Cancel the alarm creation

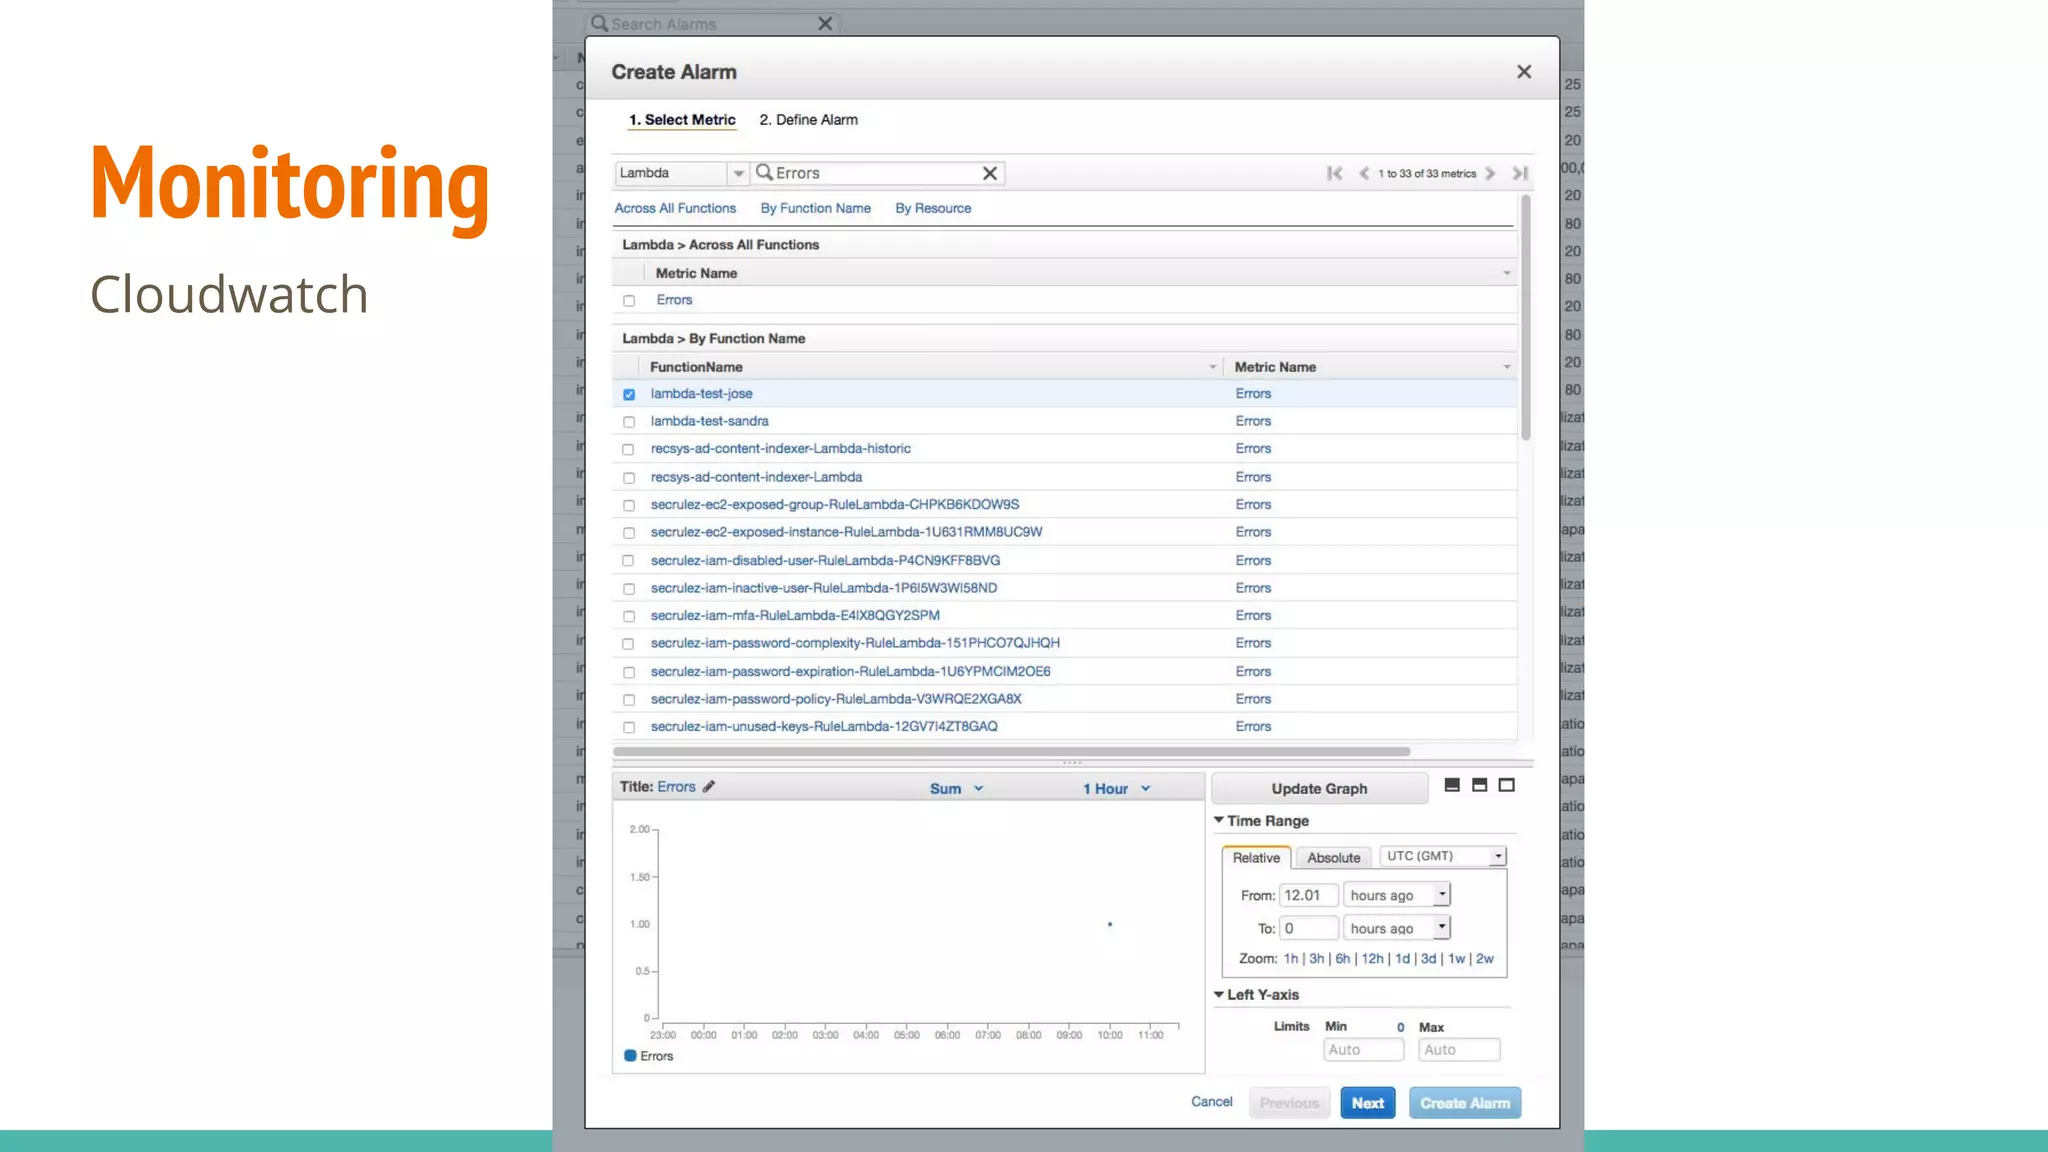pos(1212,1102)
